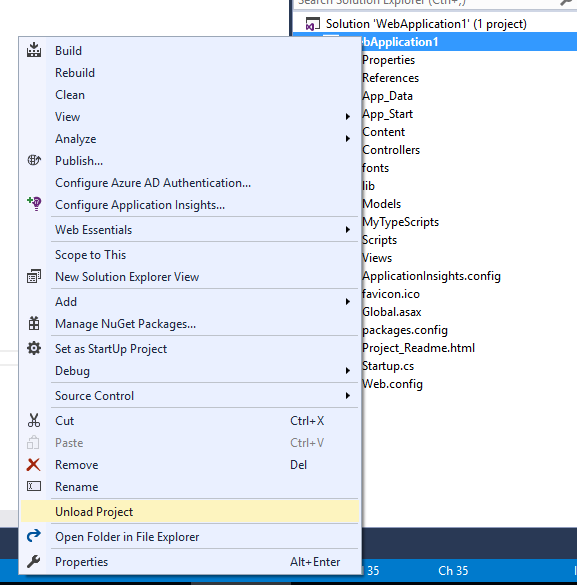Click the StartUp Project gear icon

pos(34,348)
